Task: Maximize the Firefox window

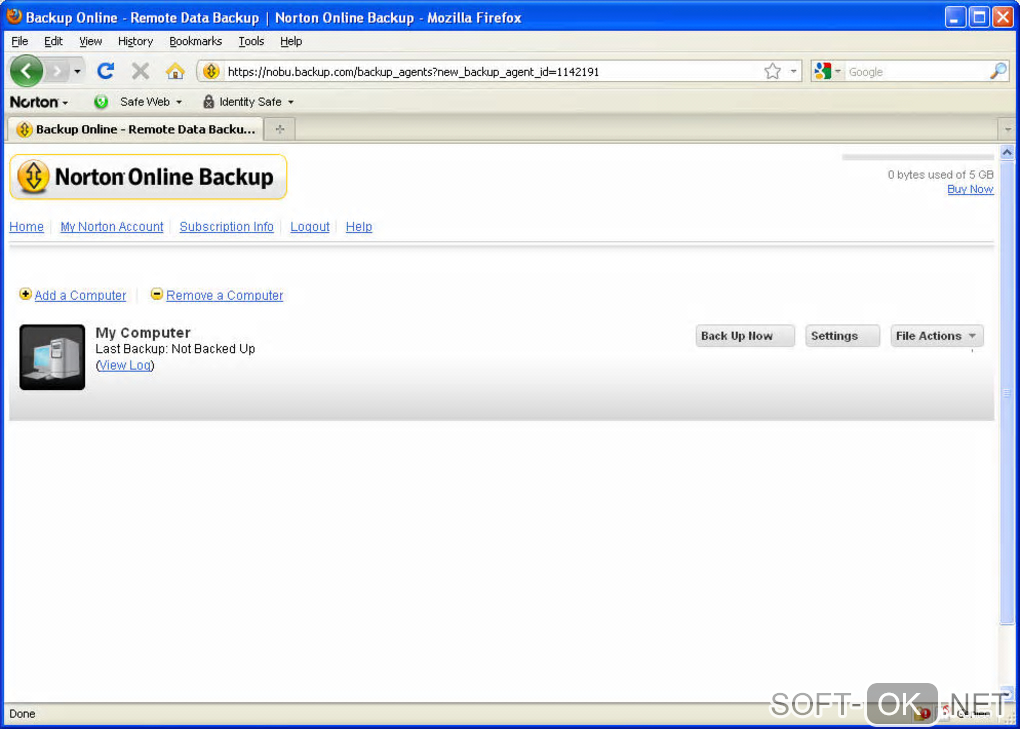Action: (x=978, y=17)
